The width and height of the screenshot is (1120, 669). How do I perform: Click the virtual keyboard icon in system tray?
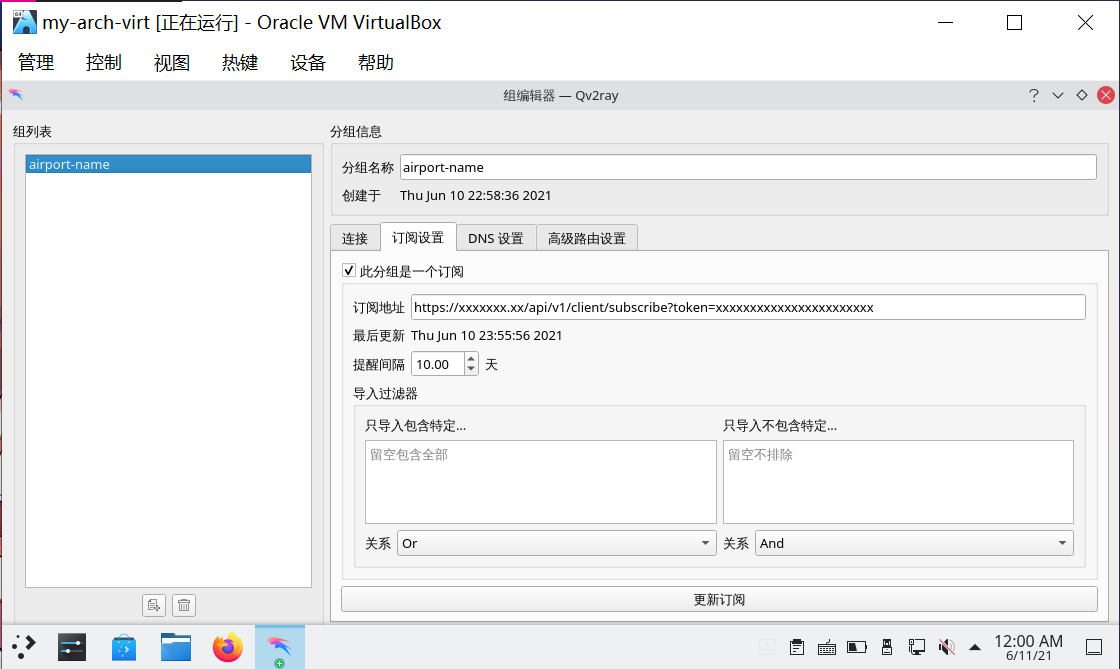coord(827,647)
